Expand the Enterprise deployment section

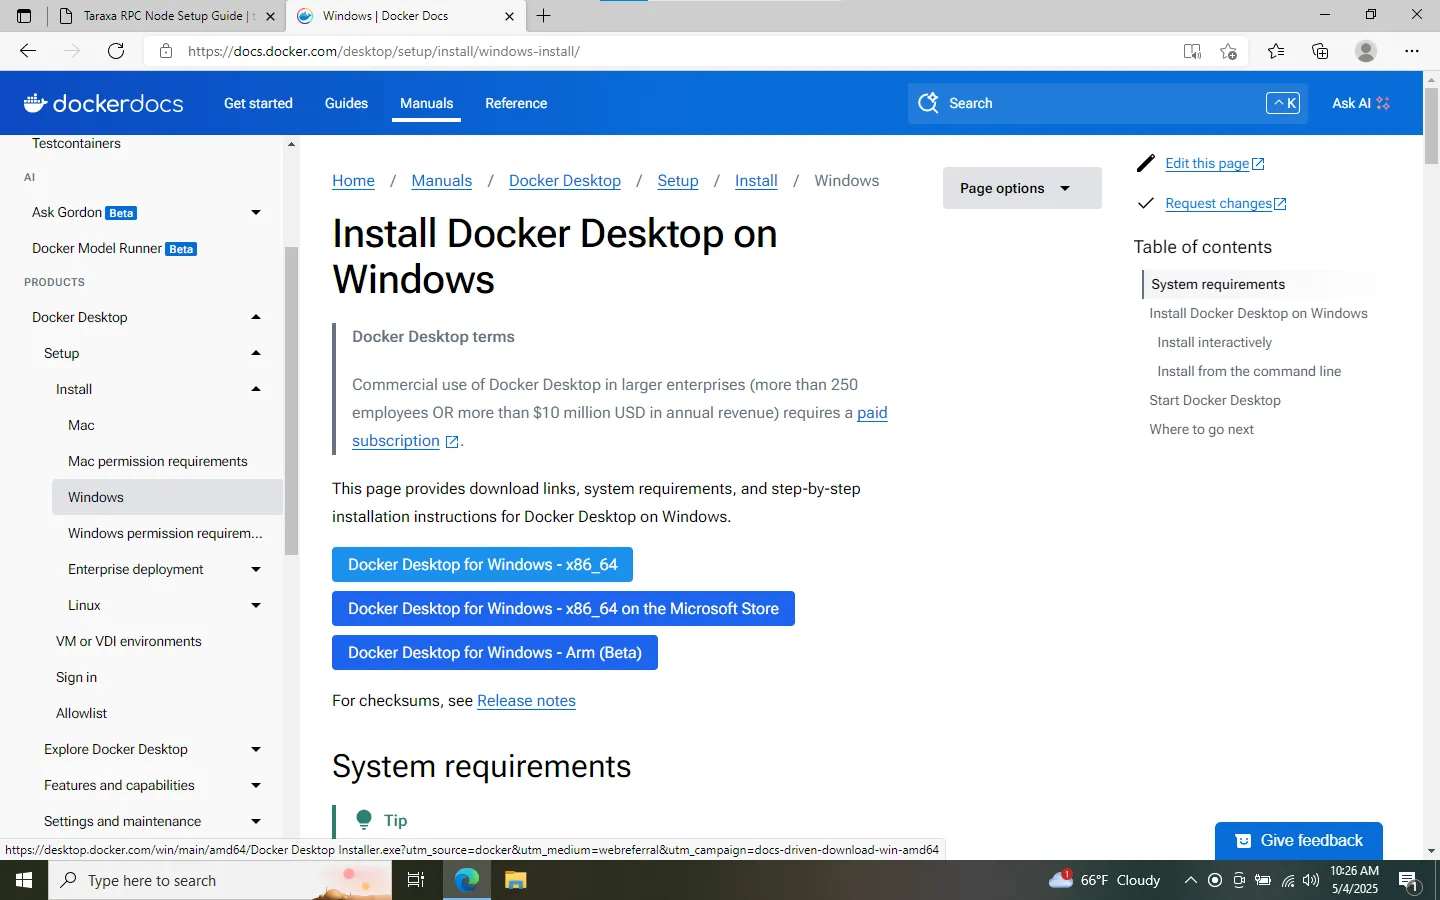click(256, 569)
